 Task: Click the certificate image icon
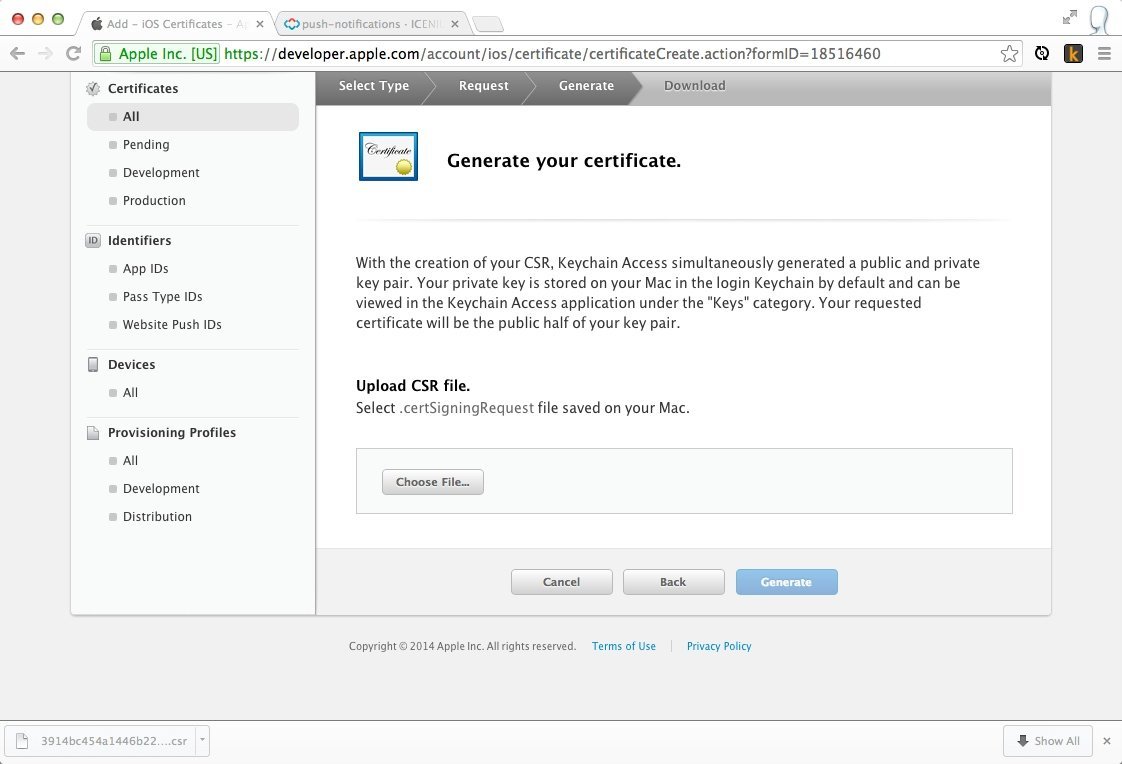[x=388, y=156]
